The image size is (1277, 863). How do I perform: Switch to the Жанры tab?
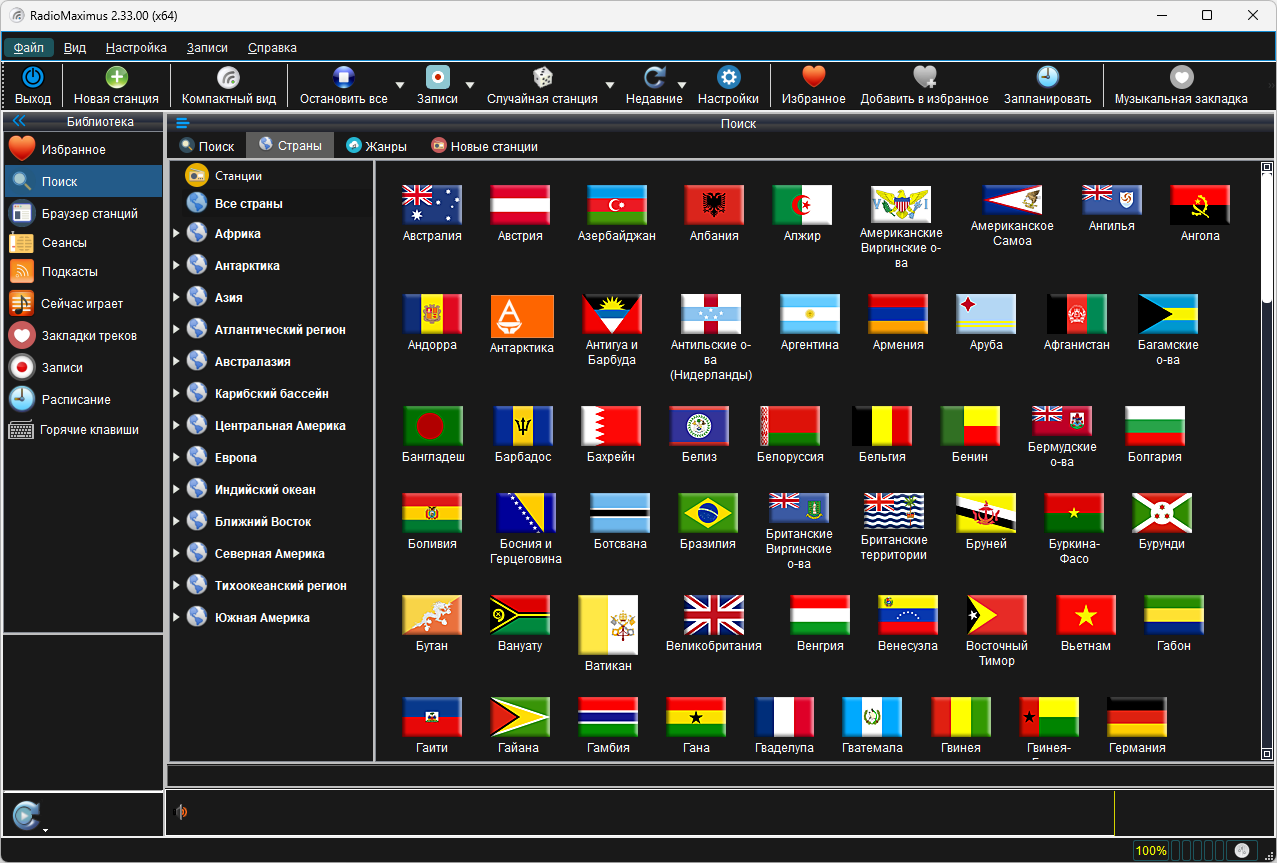[376, 146]
